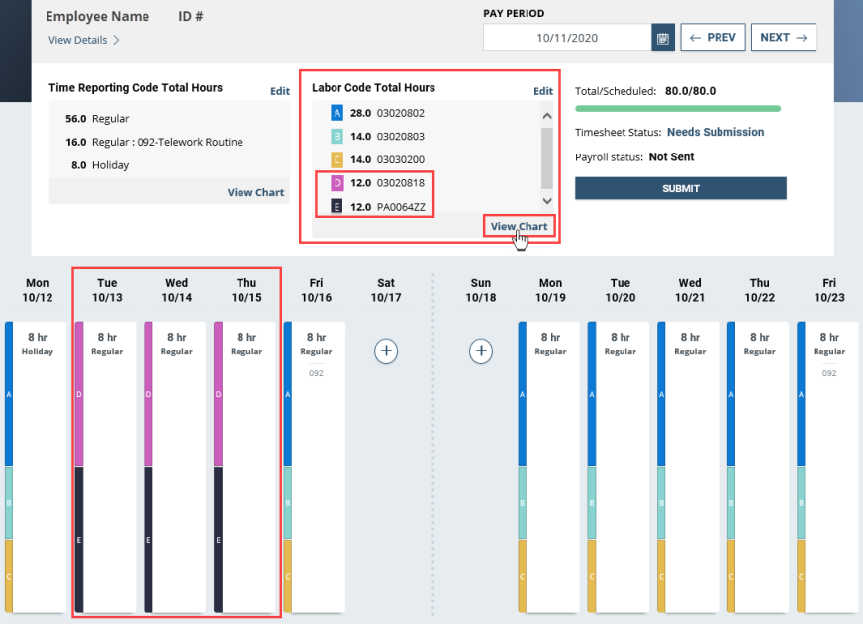
Task: Click the pay period date field
Action: 565,36
